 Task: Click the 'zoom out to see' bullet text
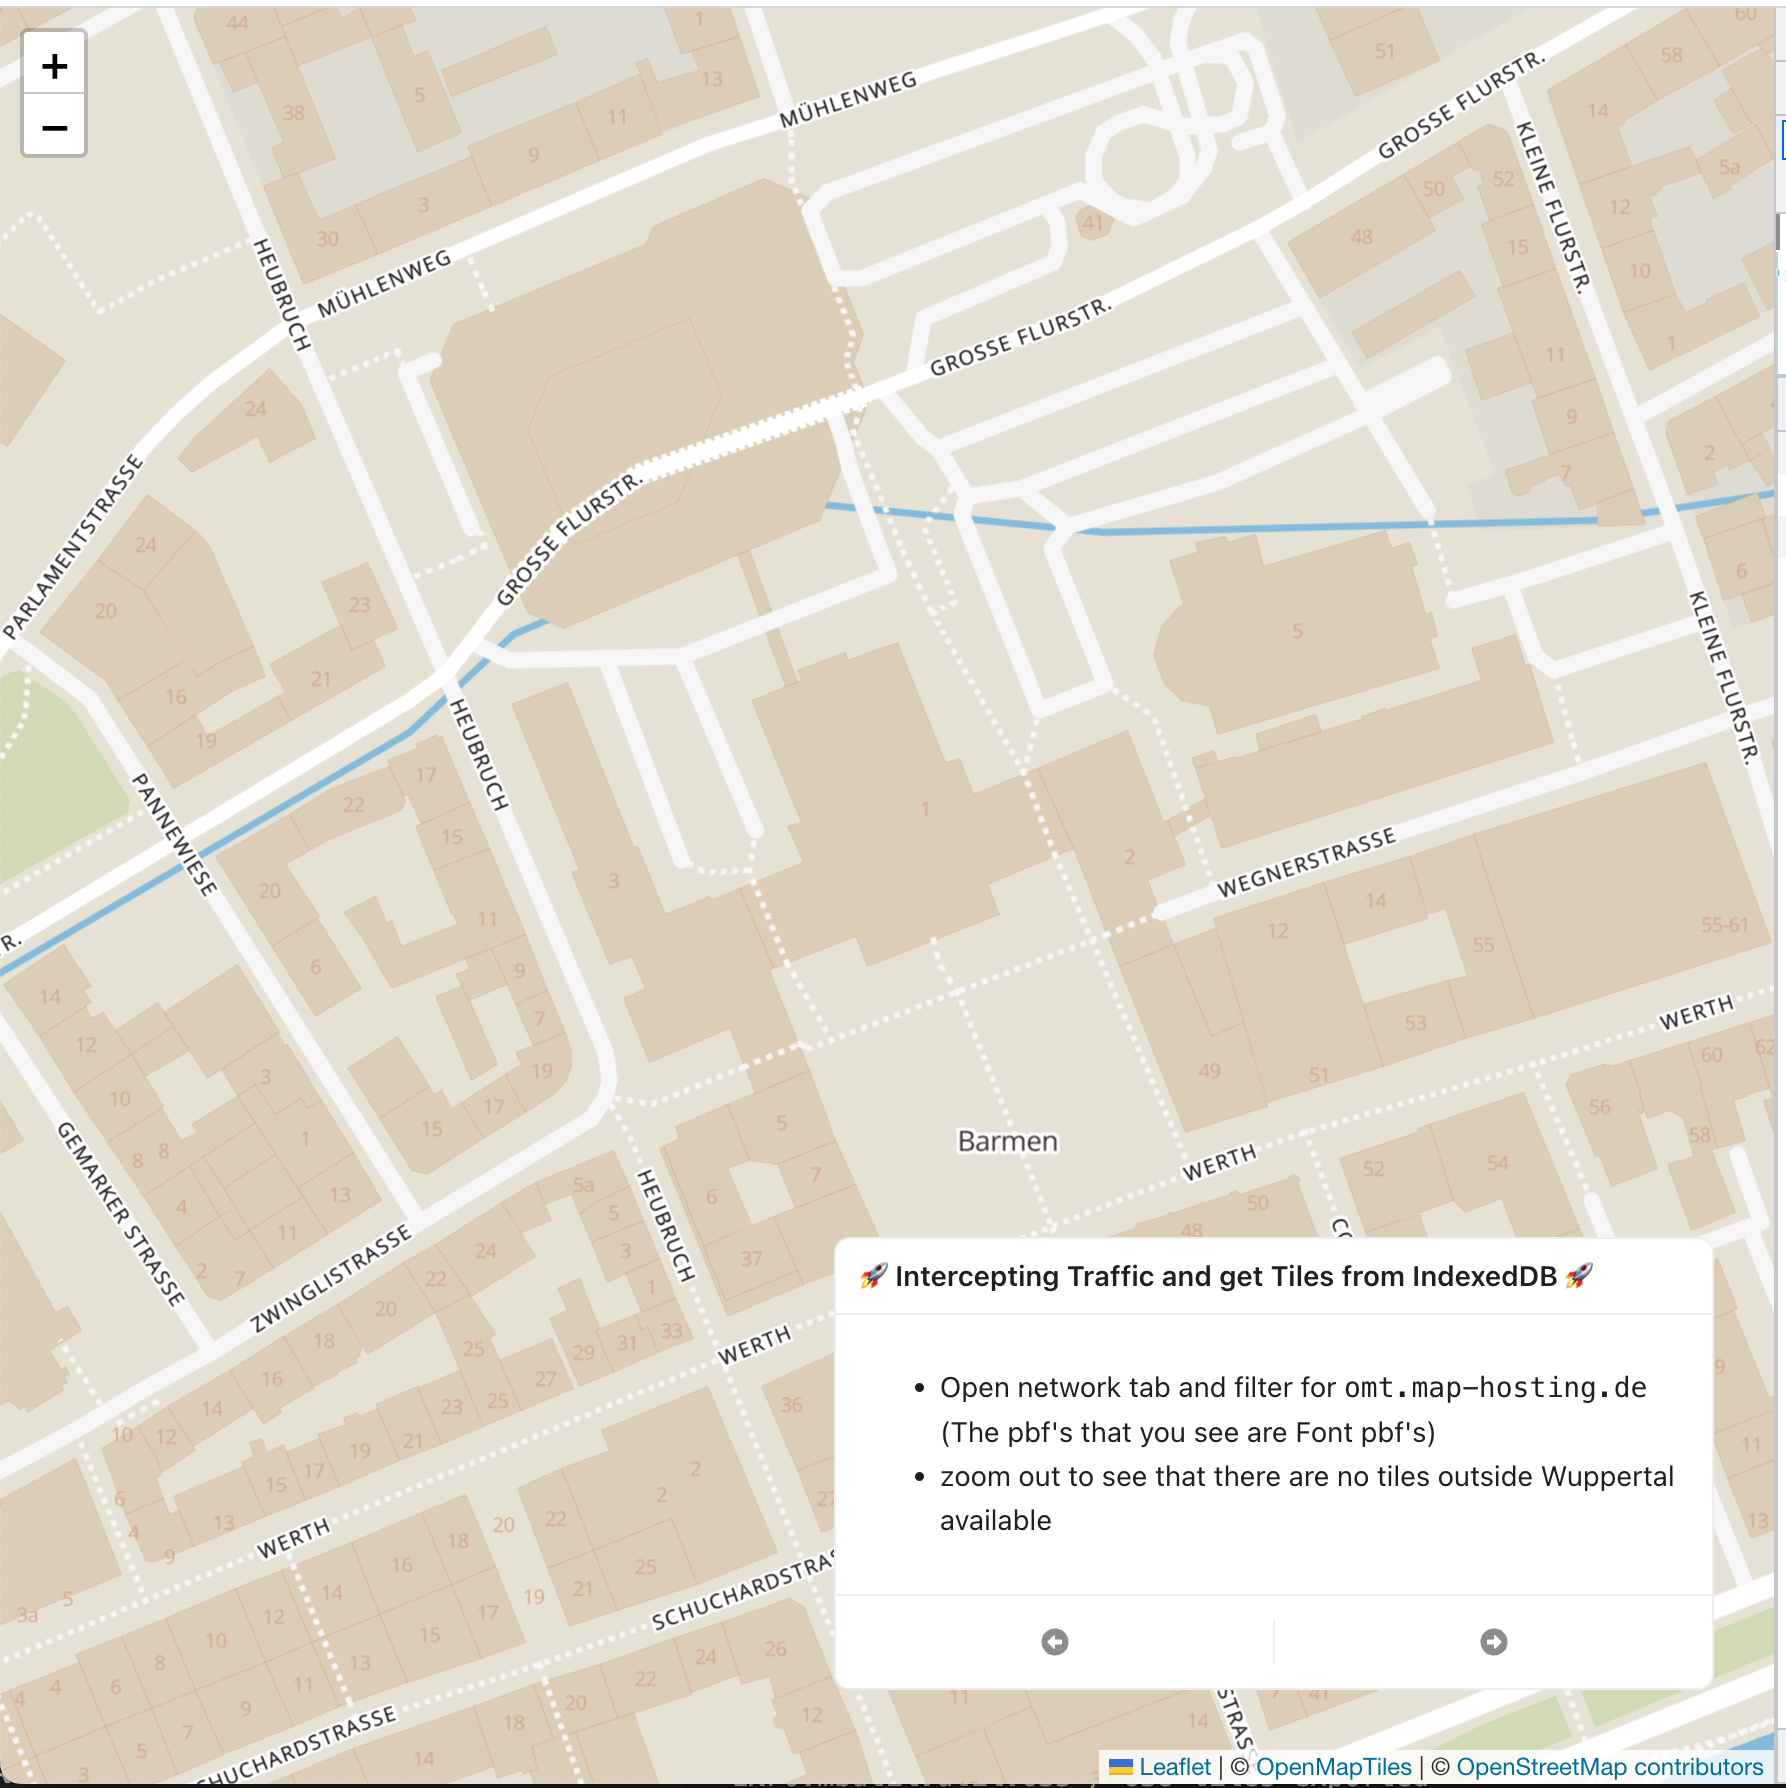tap(1307, 1498)
